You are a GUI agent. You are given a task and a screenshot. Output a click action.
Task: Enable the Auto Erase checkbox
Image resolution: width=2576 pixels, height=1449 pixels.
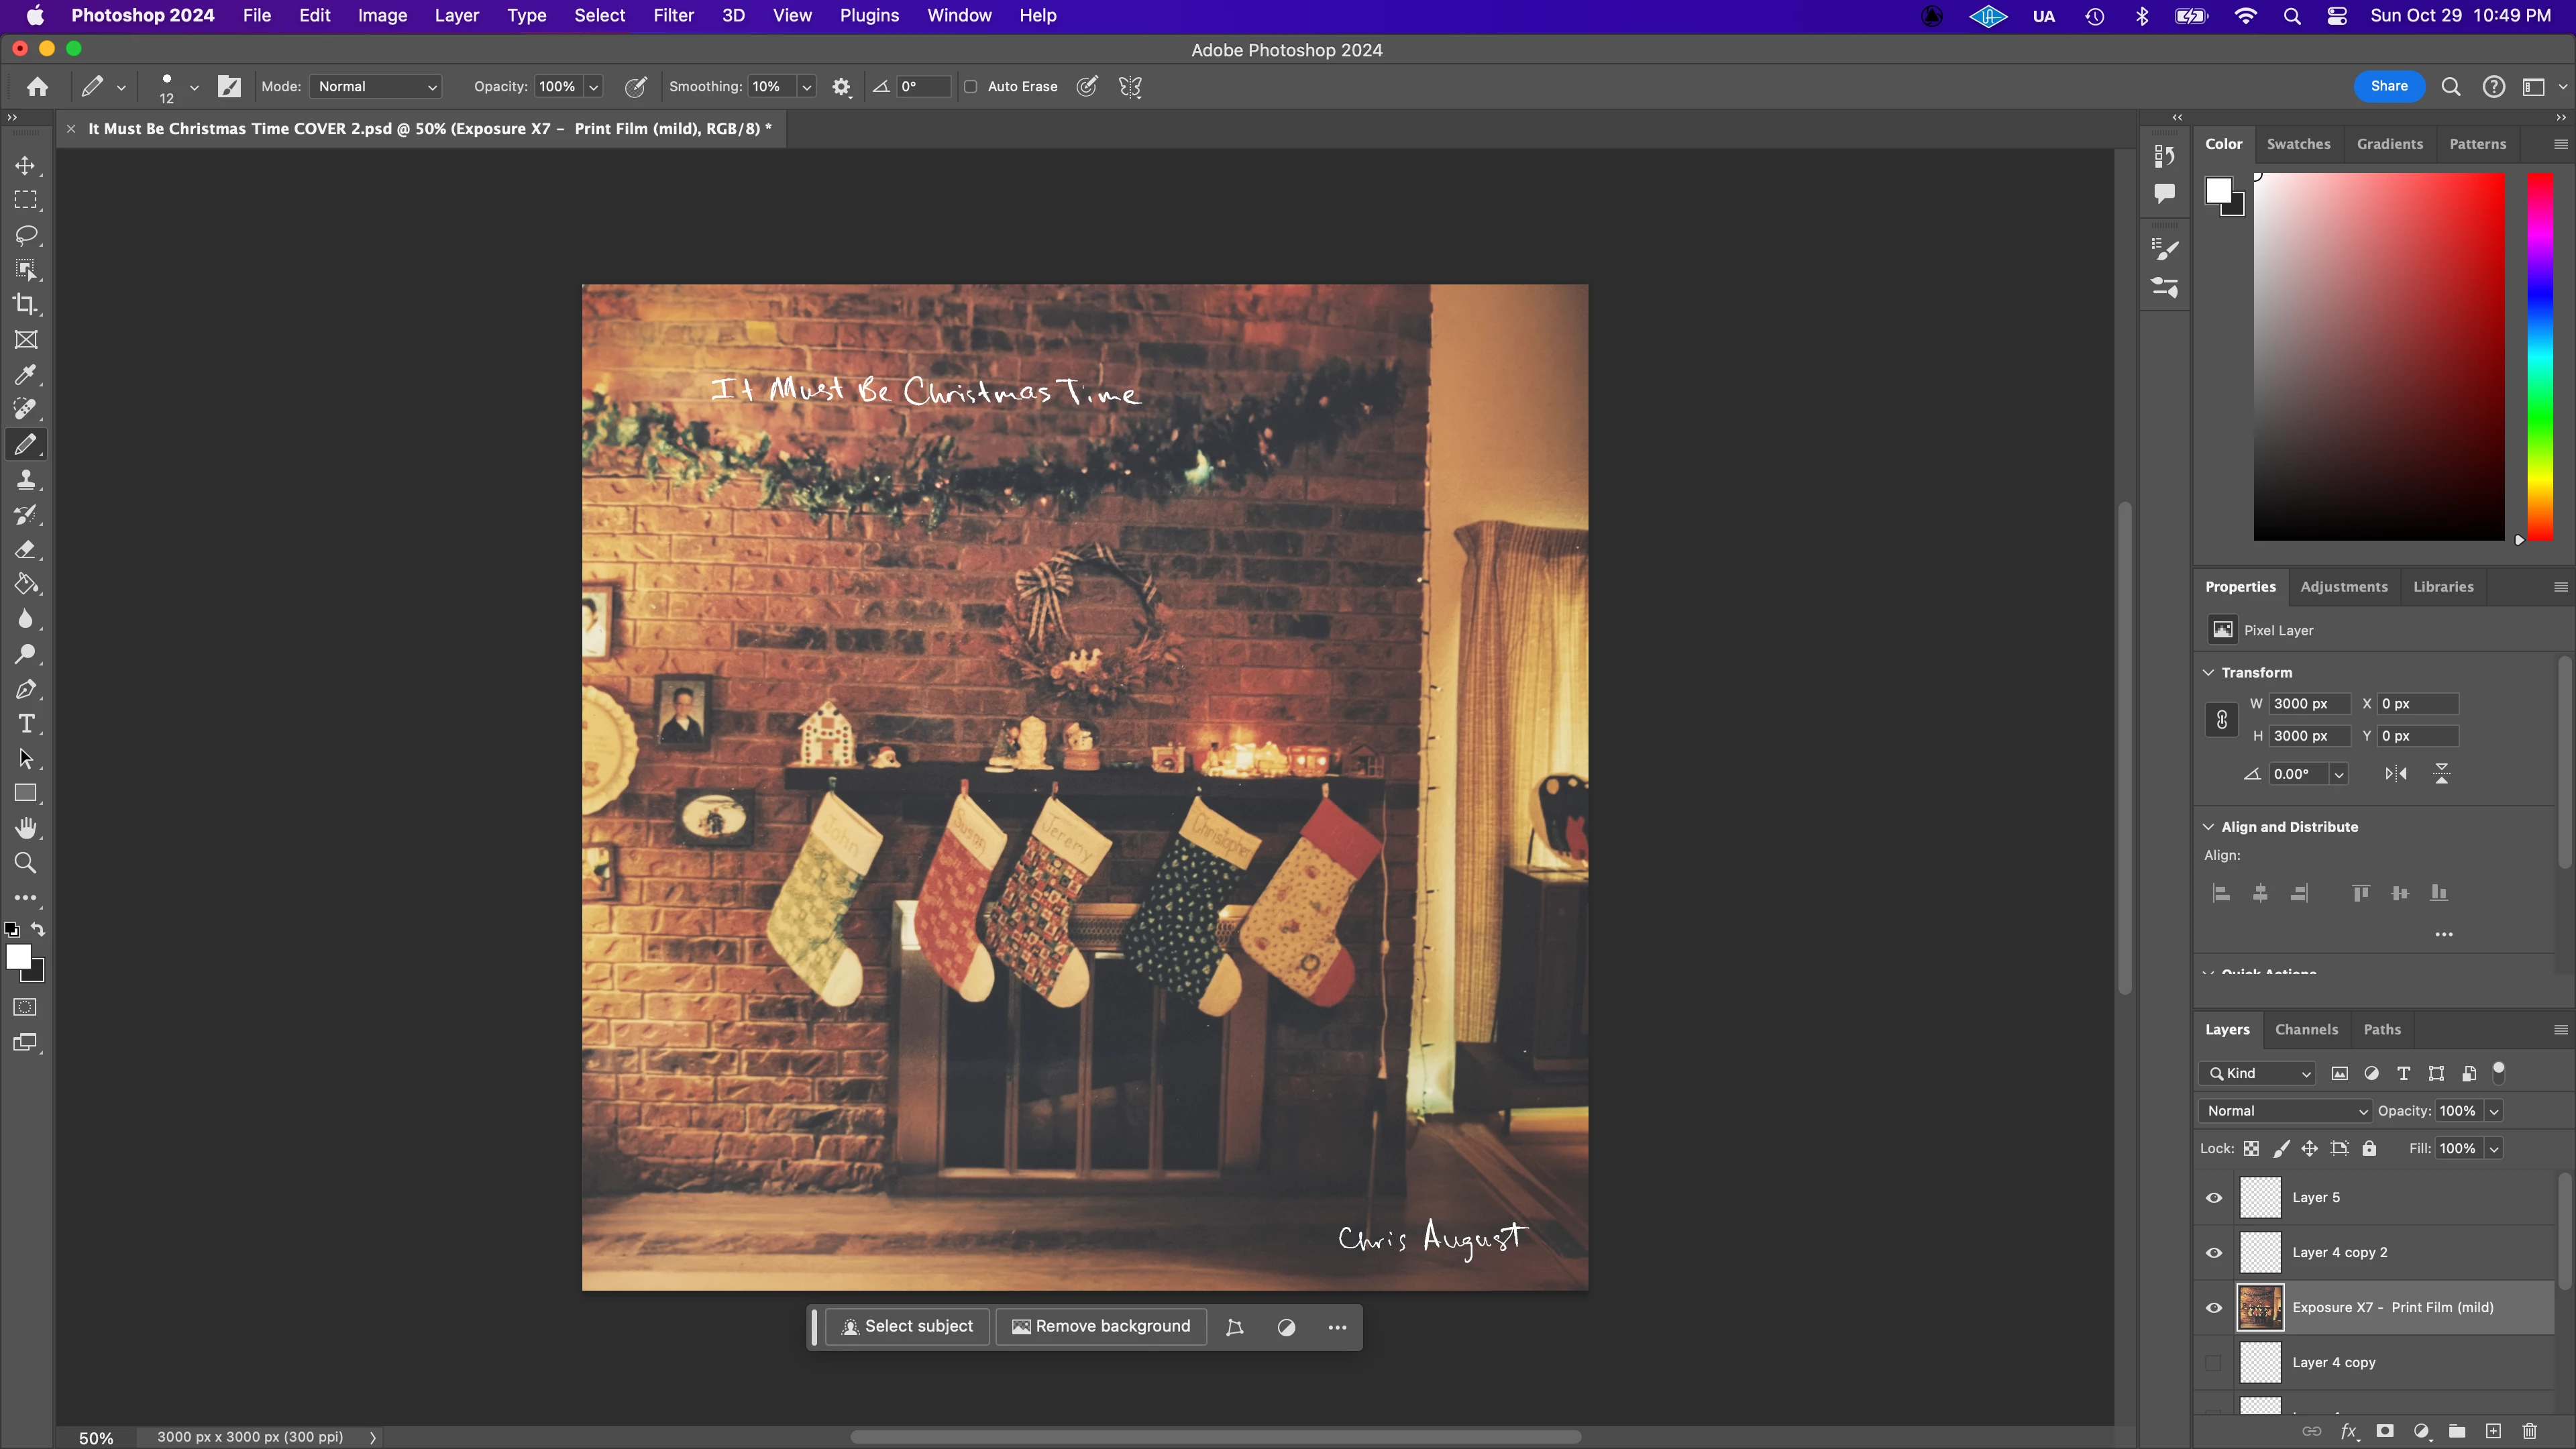click(x=970, y=87)
